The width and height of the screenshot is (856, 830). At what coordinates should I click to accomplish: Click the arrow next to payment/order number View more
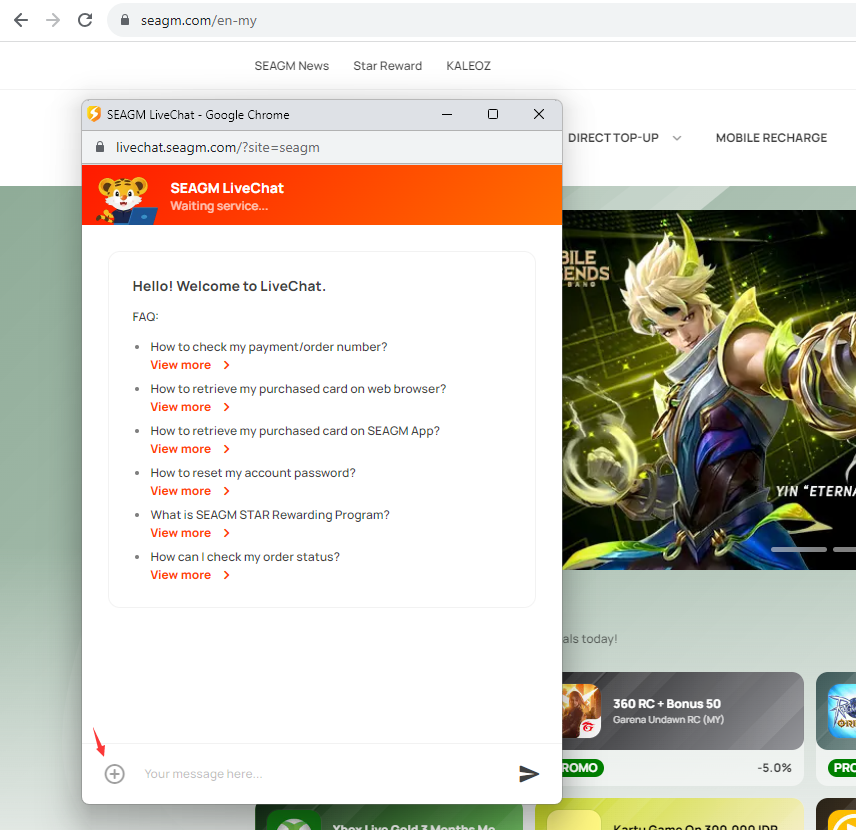[227, 365]
